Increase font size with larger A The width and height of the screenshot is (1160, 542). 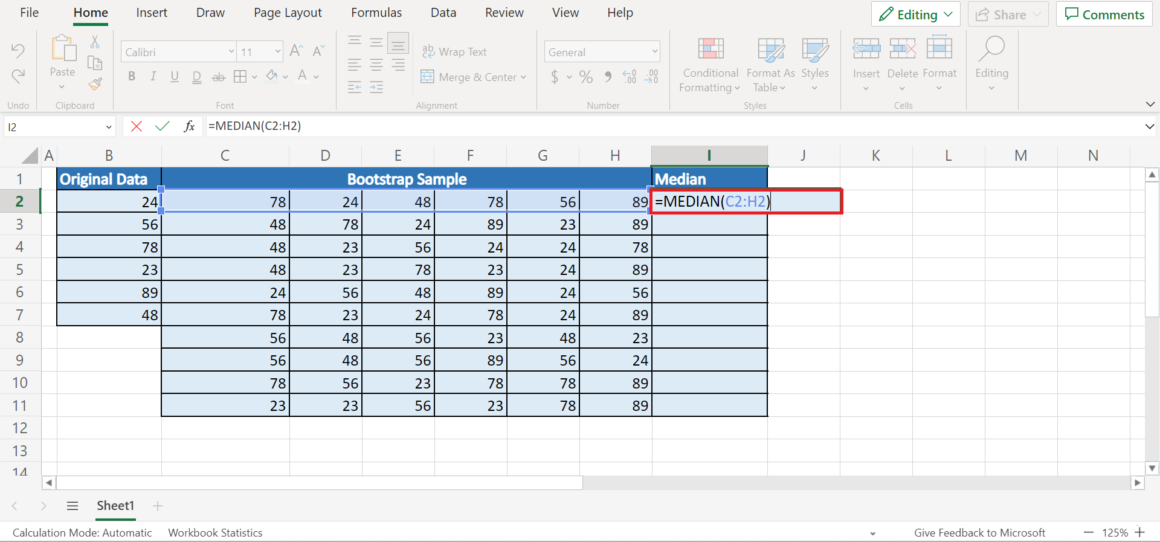296,51
